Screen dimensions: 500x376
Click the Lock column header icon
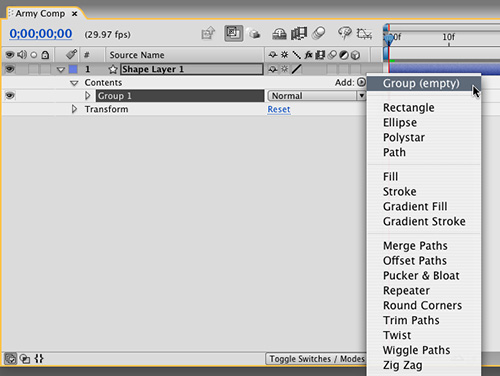click(x=45, y=55)
